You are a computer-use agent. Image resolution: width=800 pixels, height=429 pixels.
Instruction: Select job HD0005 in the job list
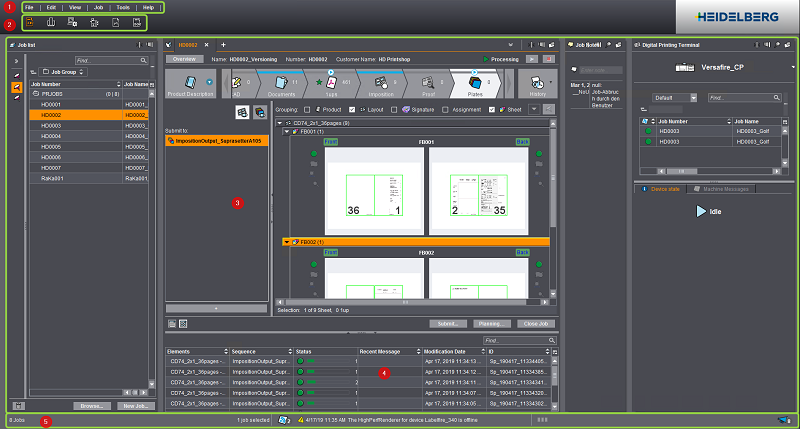pyautogui.click(x=51, y=146)
